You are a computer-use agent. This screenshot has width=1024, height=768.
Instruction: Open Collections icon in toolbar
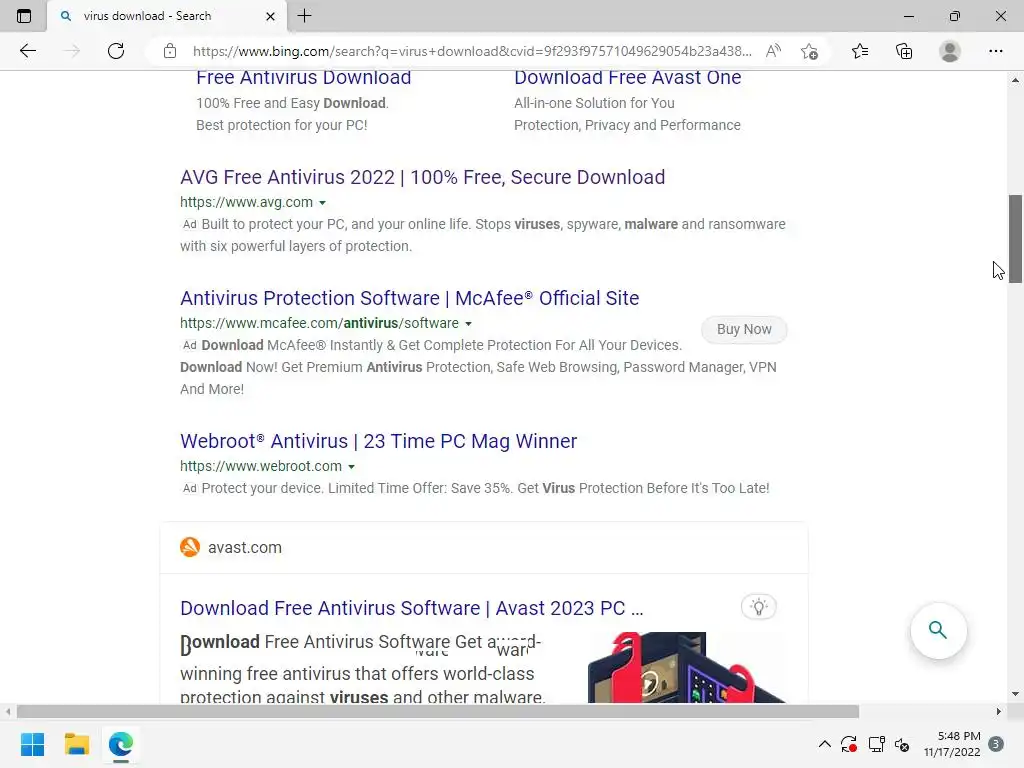pos(904,51)
